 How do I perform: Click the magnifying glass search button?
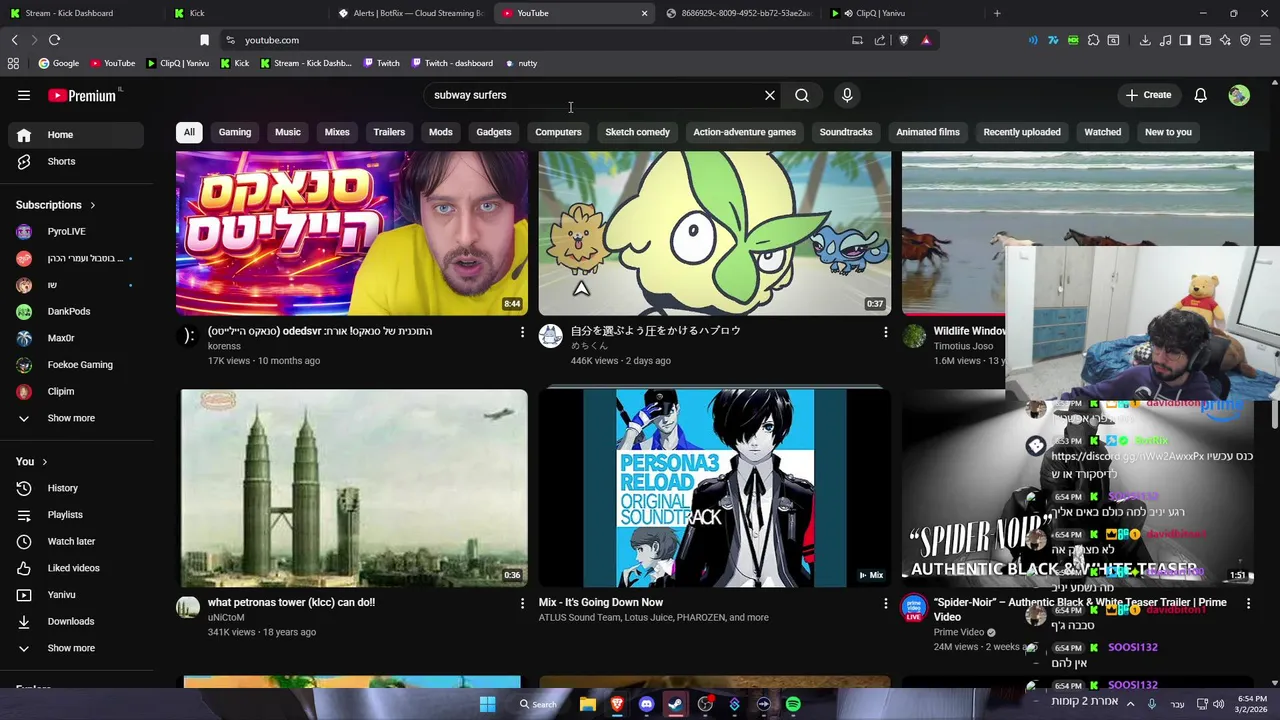point(802,95)
